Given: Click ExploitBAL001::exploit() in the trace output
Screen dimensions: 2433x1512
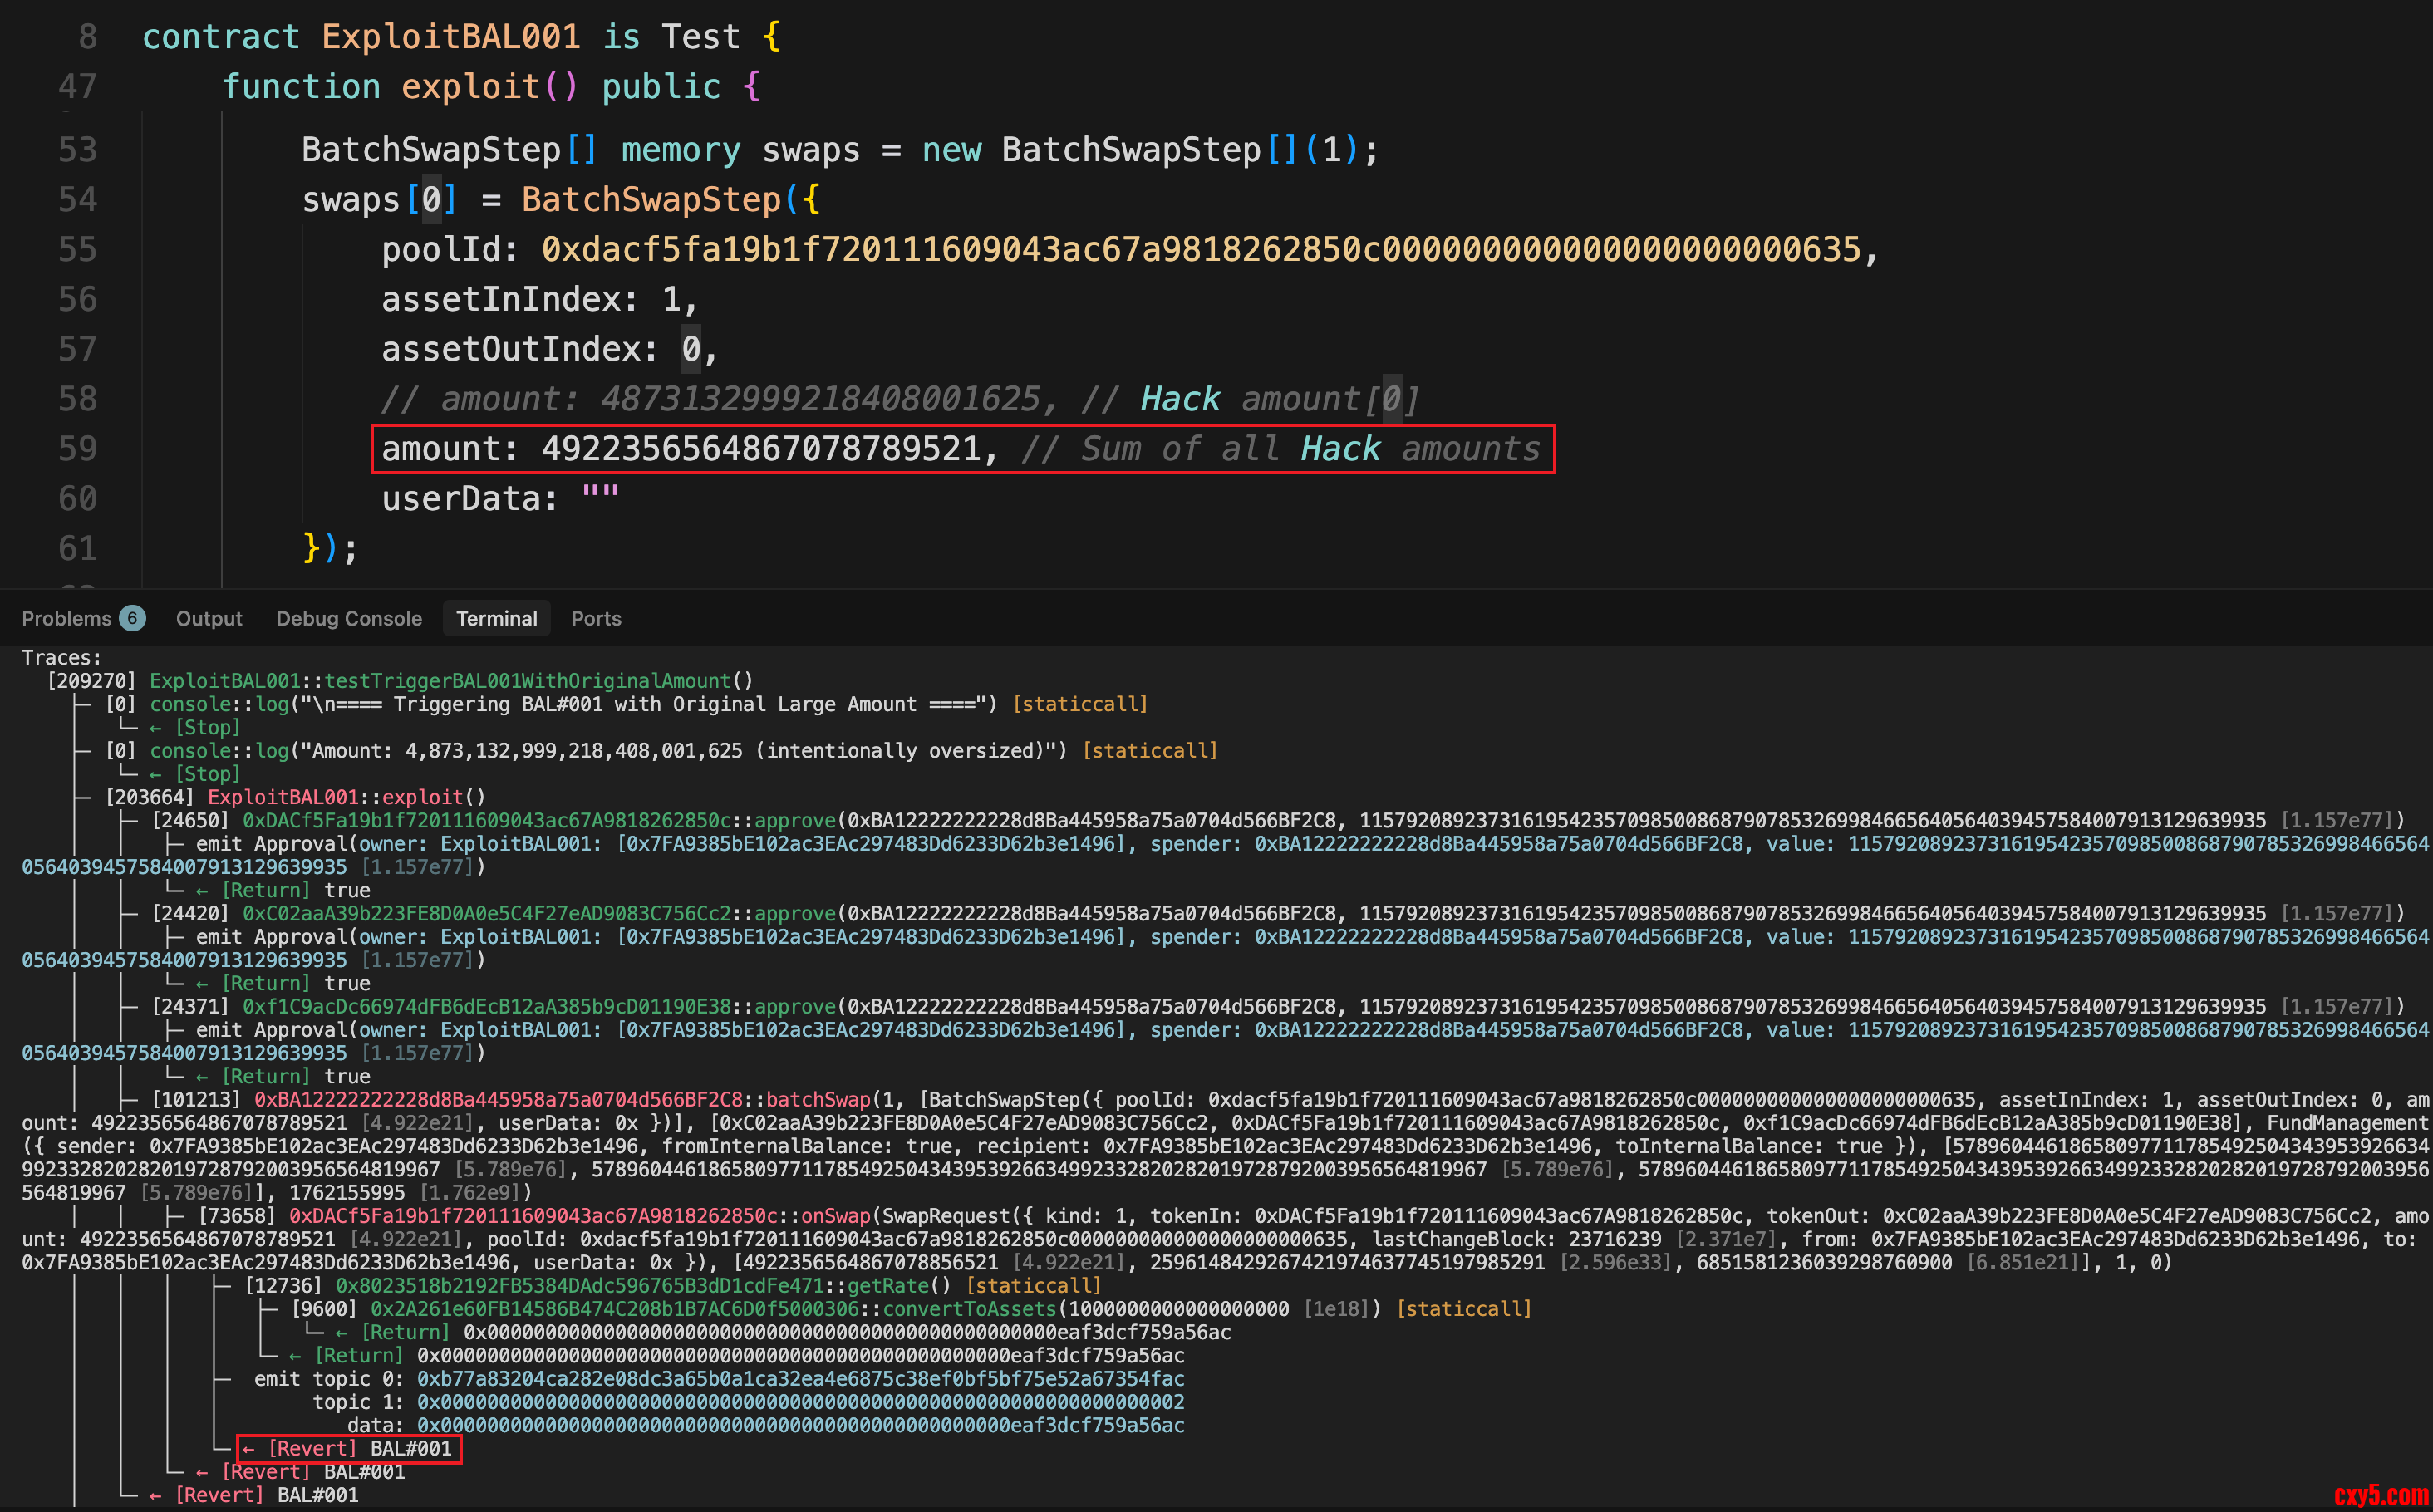Looking at the screenshot, I should [346, 797].
